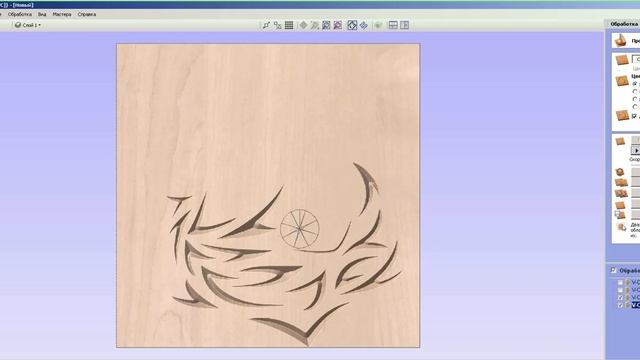Screen dimensions: 640x360
Task: Click the wood block icon beside the input field
Action: click(x=622, y=60)
